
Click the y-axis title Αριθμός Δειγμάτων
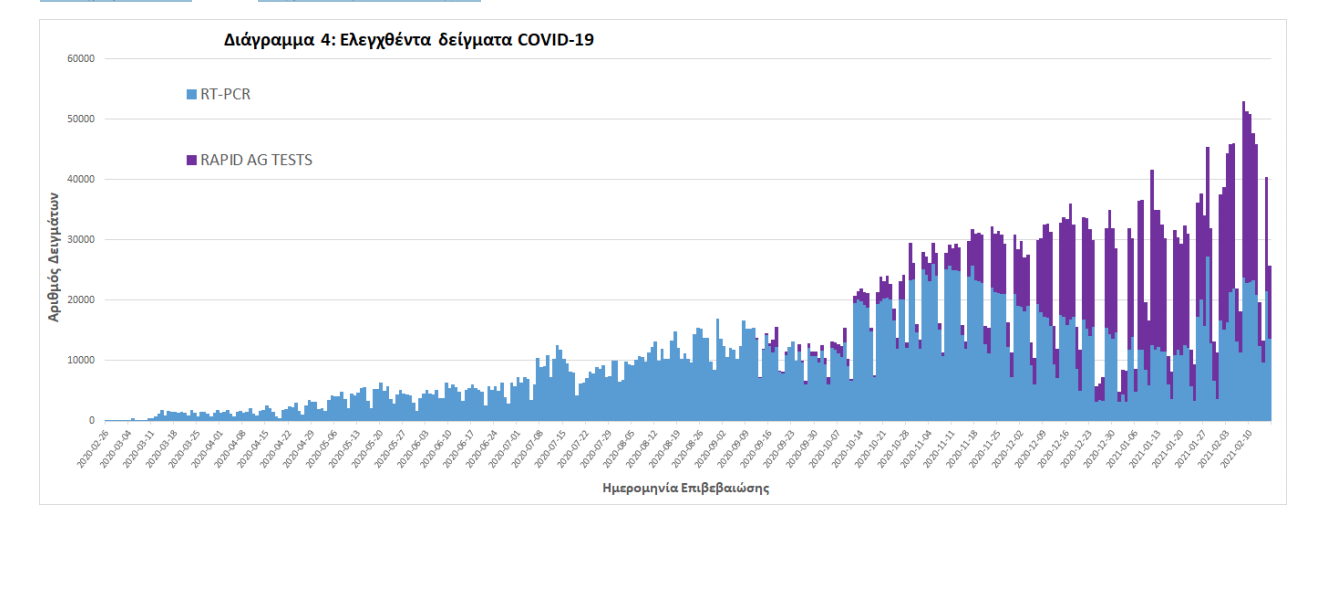click(54, 256)
